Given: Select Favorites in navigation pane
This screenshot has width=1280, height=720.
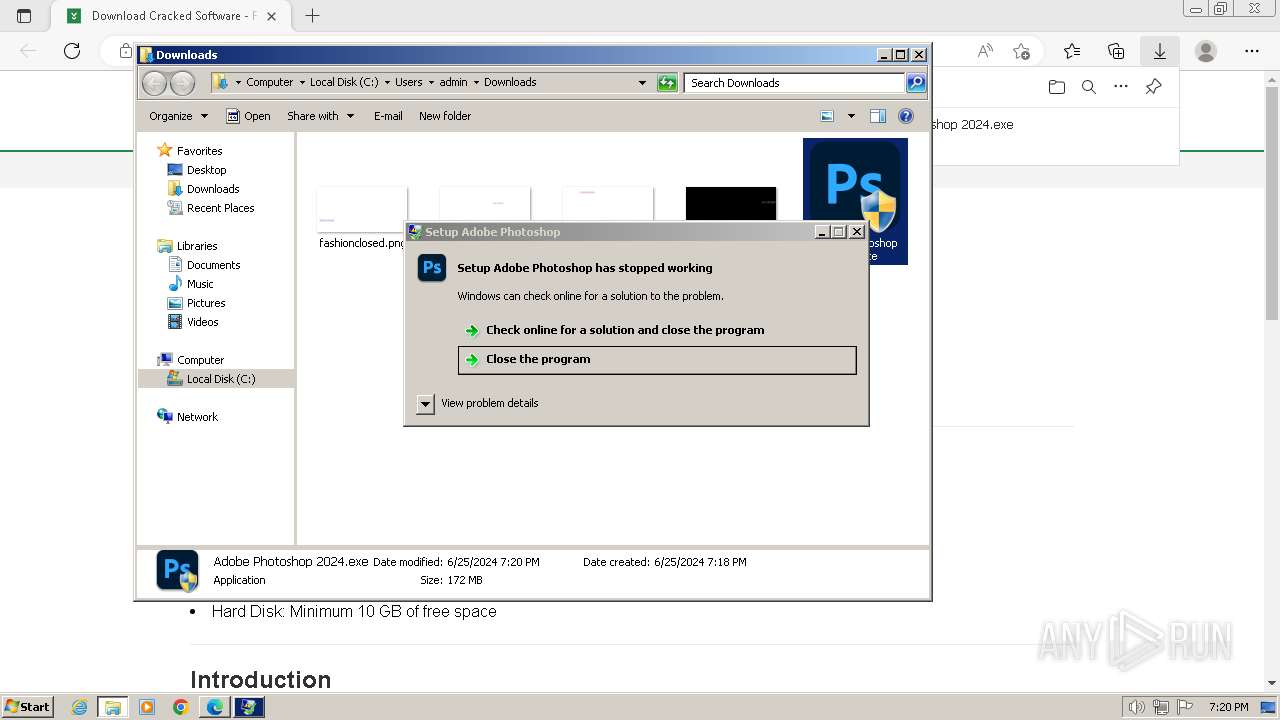Looking at the screenshot, I should (199, 151).
